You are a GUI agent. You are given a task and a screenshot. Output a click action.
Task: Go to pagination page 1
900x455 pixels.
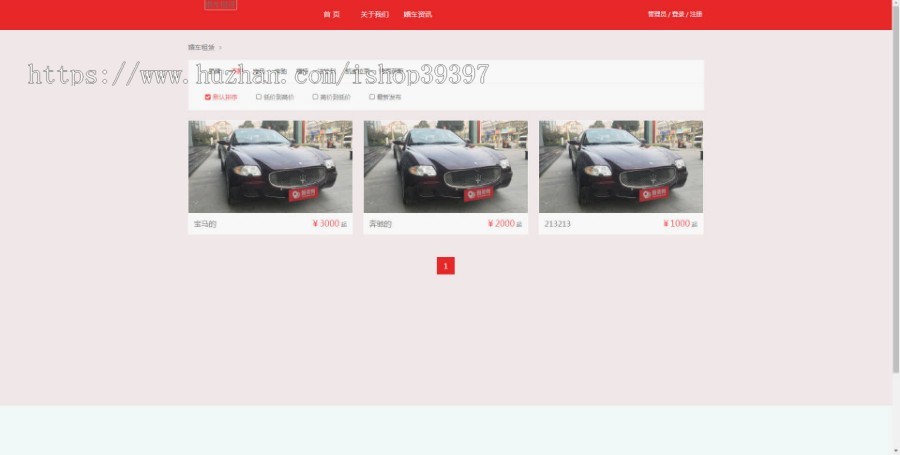click(445, 266)
